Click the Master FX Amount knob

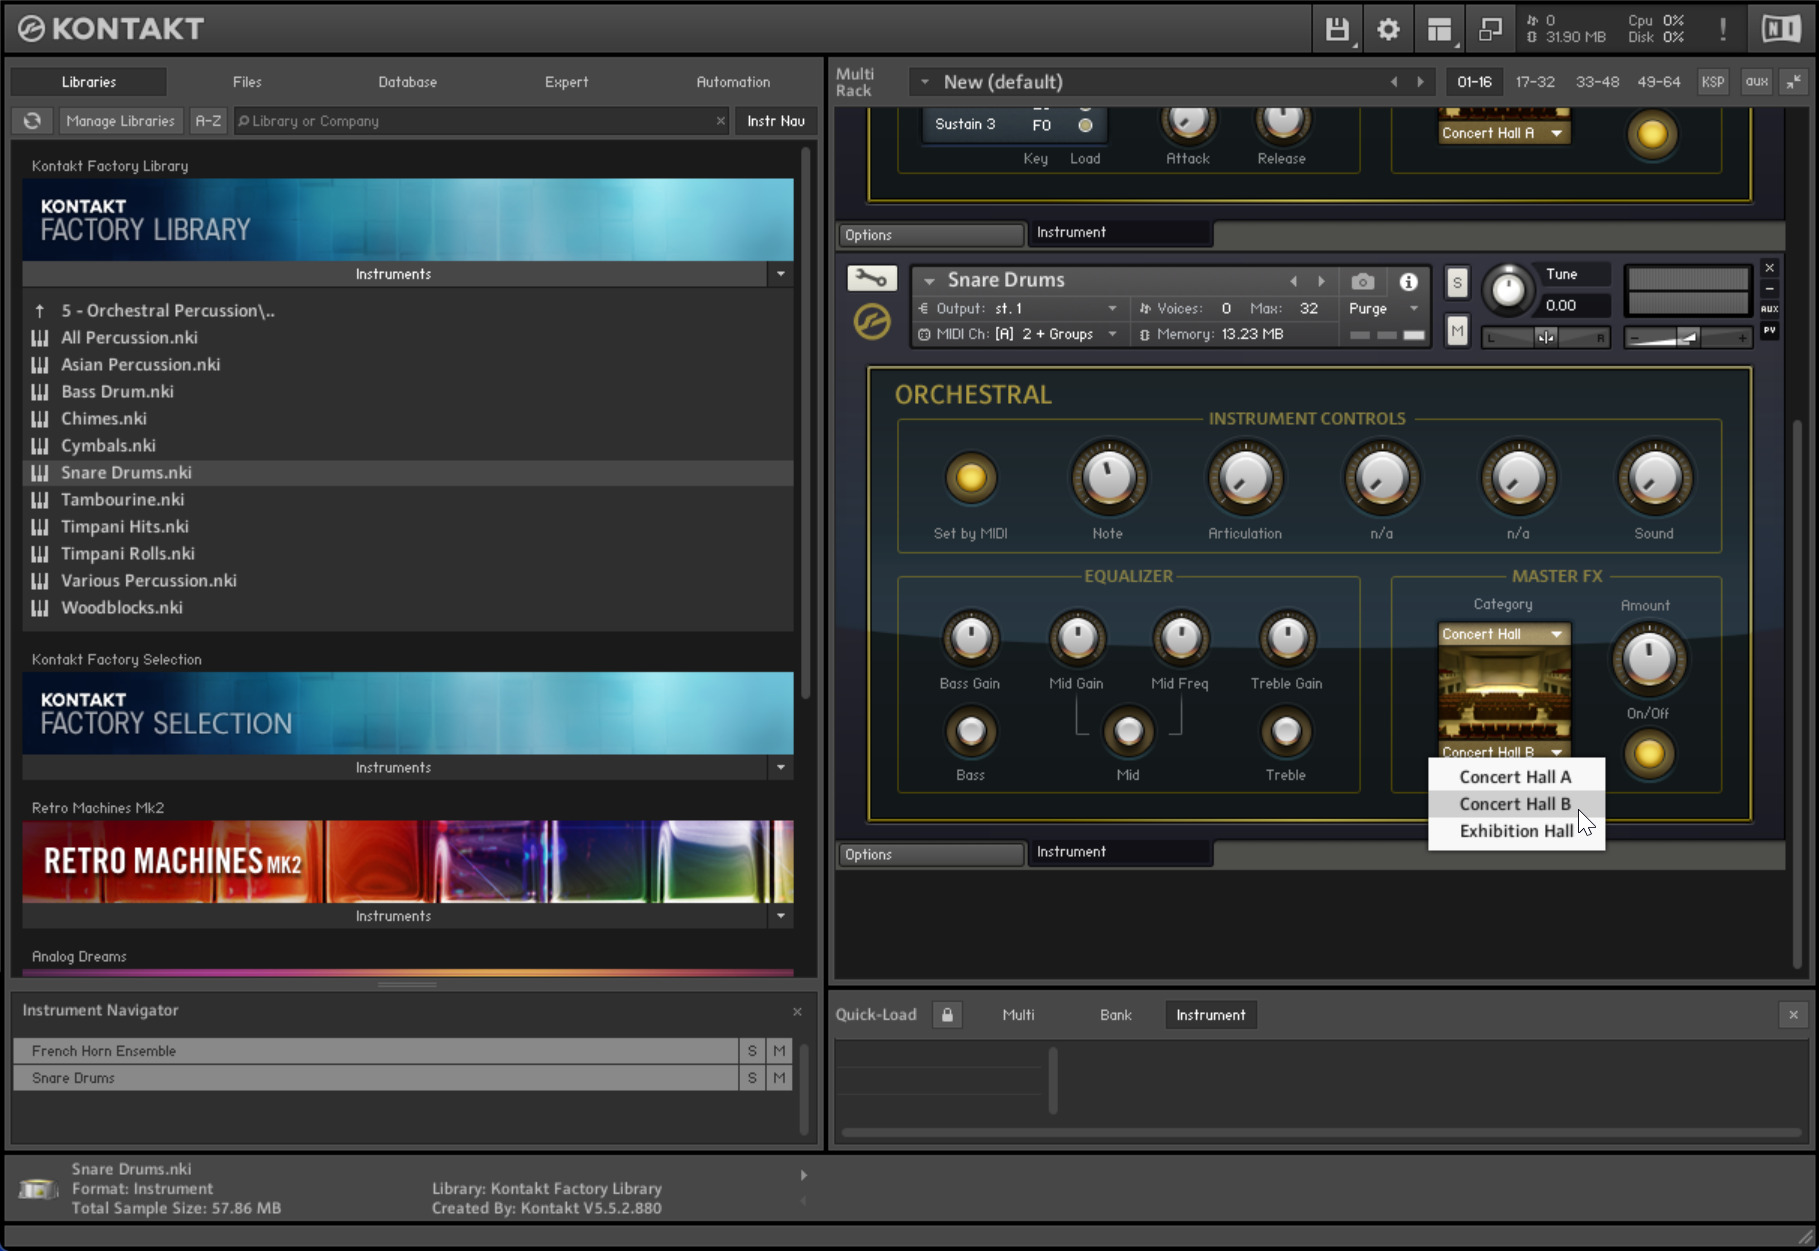click(x=1648, y=659)
